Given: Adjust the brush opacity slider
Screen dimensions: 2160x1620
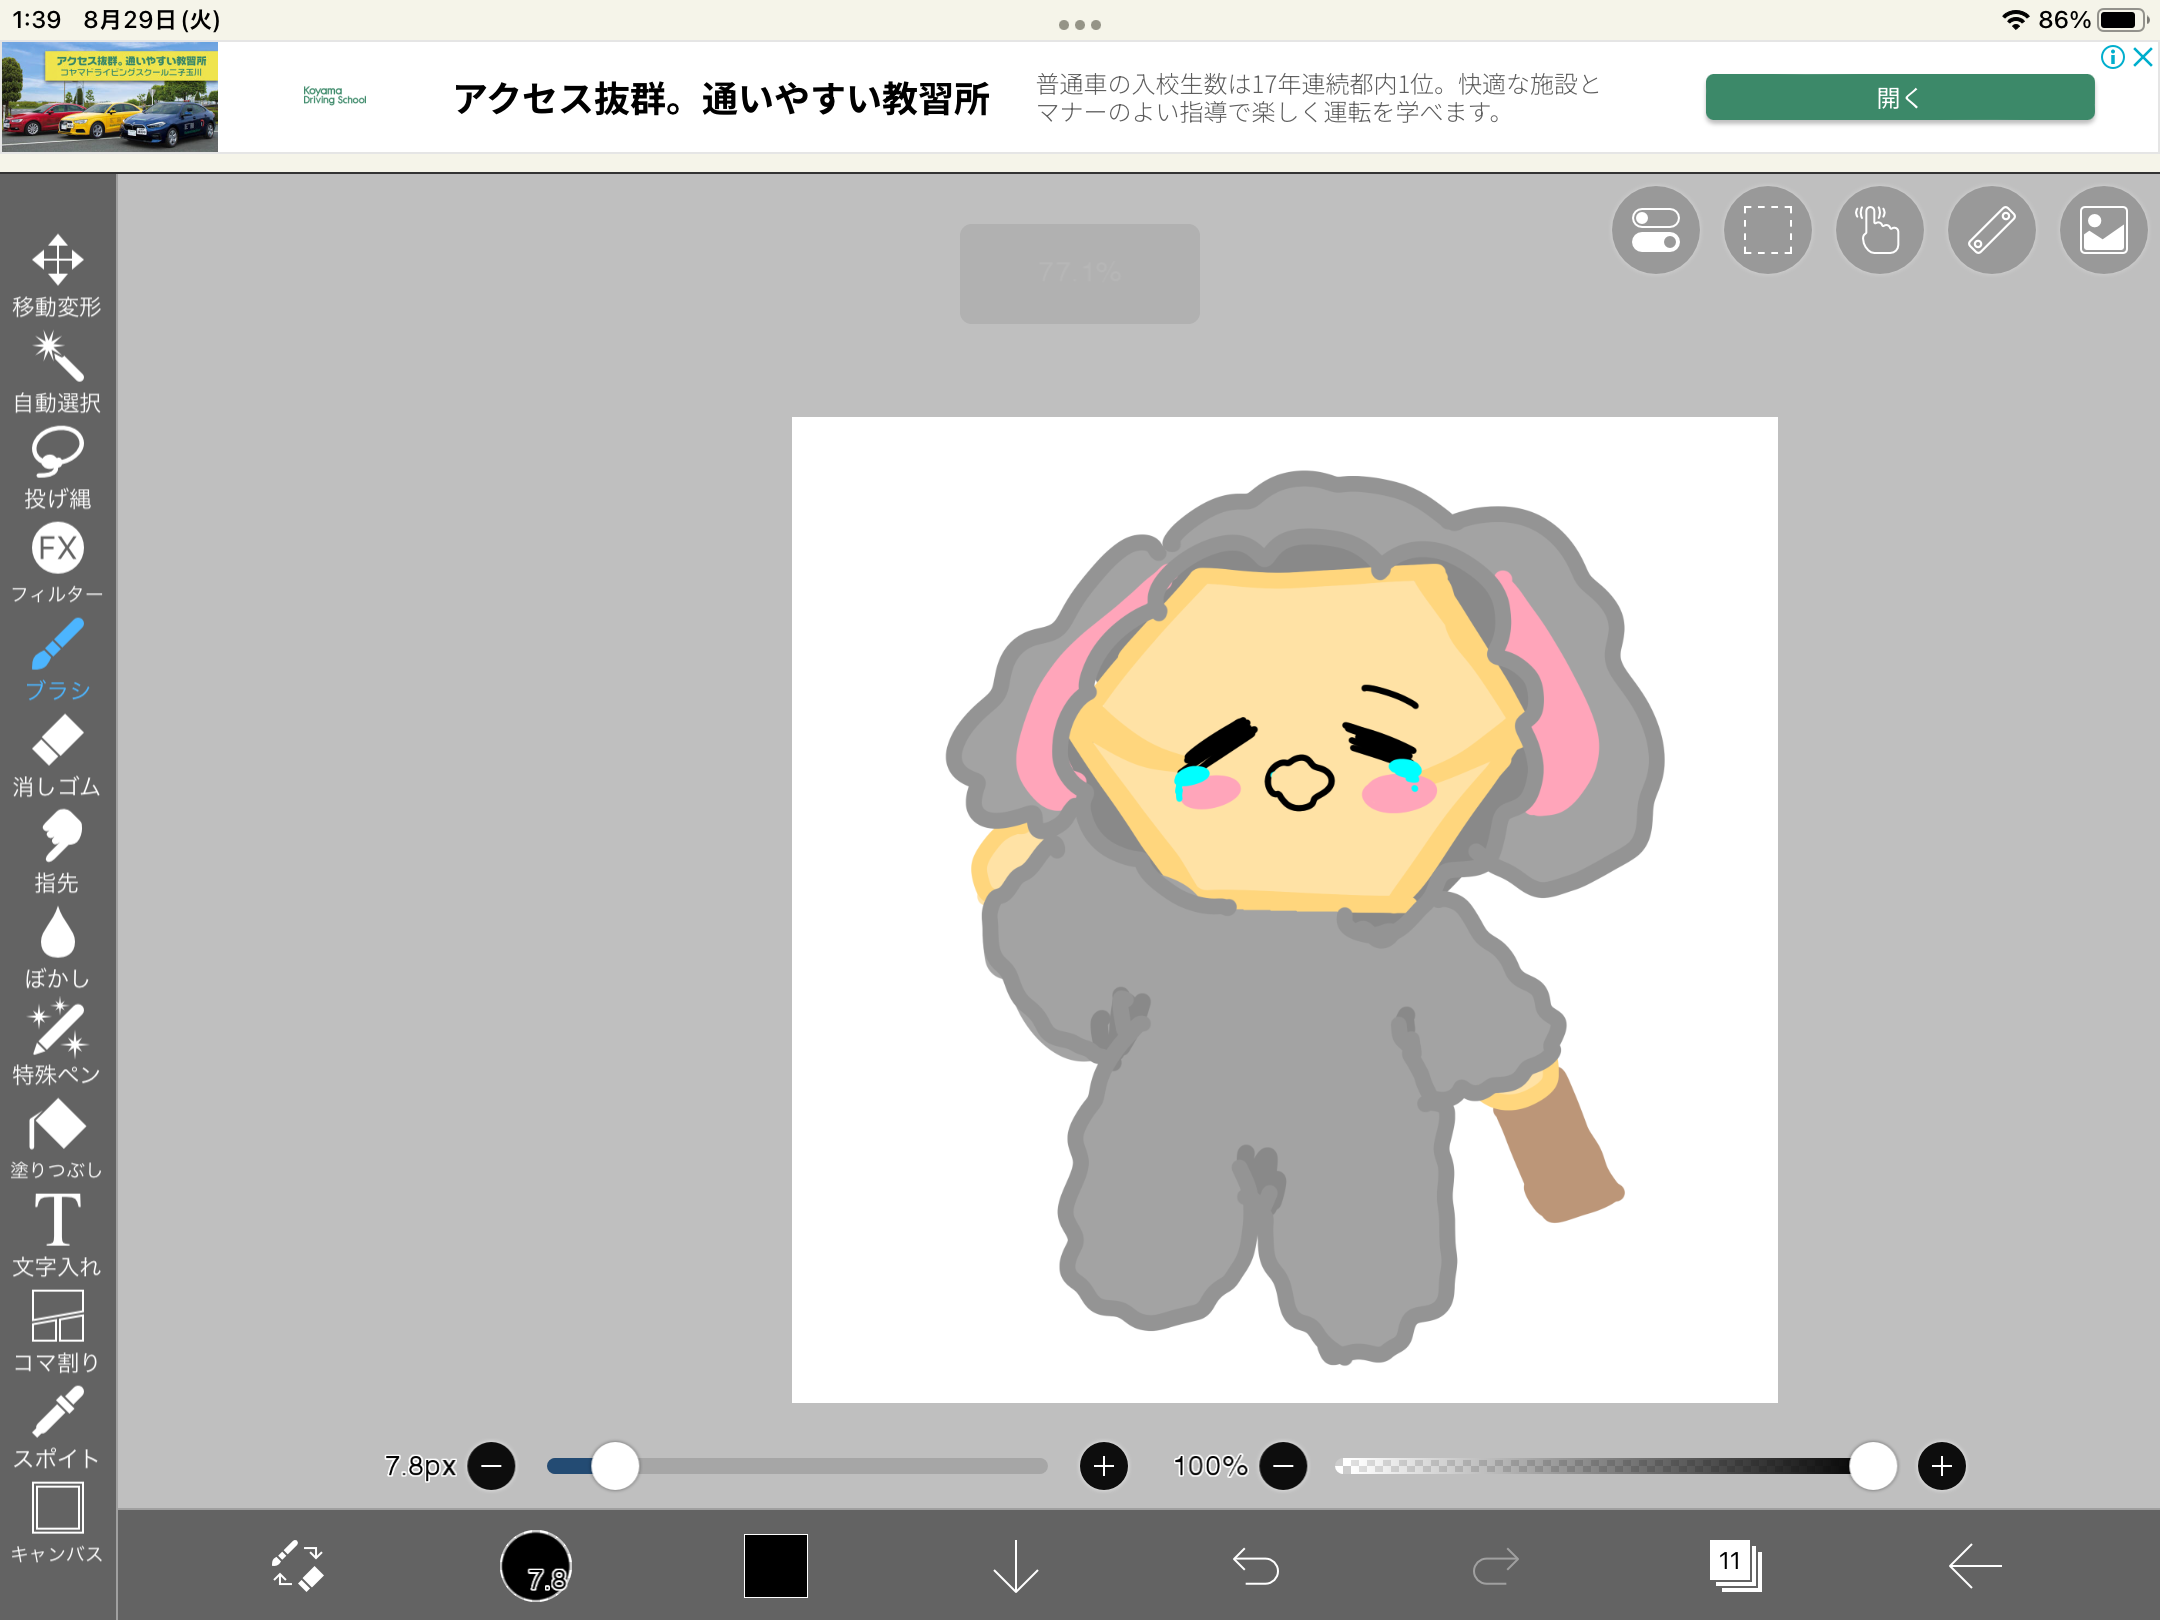Looking at the screenshot, I should point(1615,1466).
